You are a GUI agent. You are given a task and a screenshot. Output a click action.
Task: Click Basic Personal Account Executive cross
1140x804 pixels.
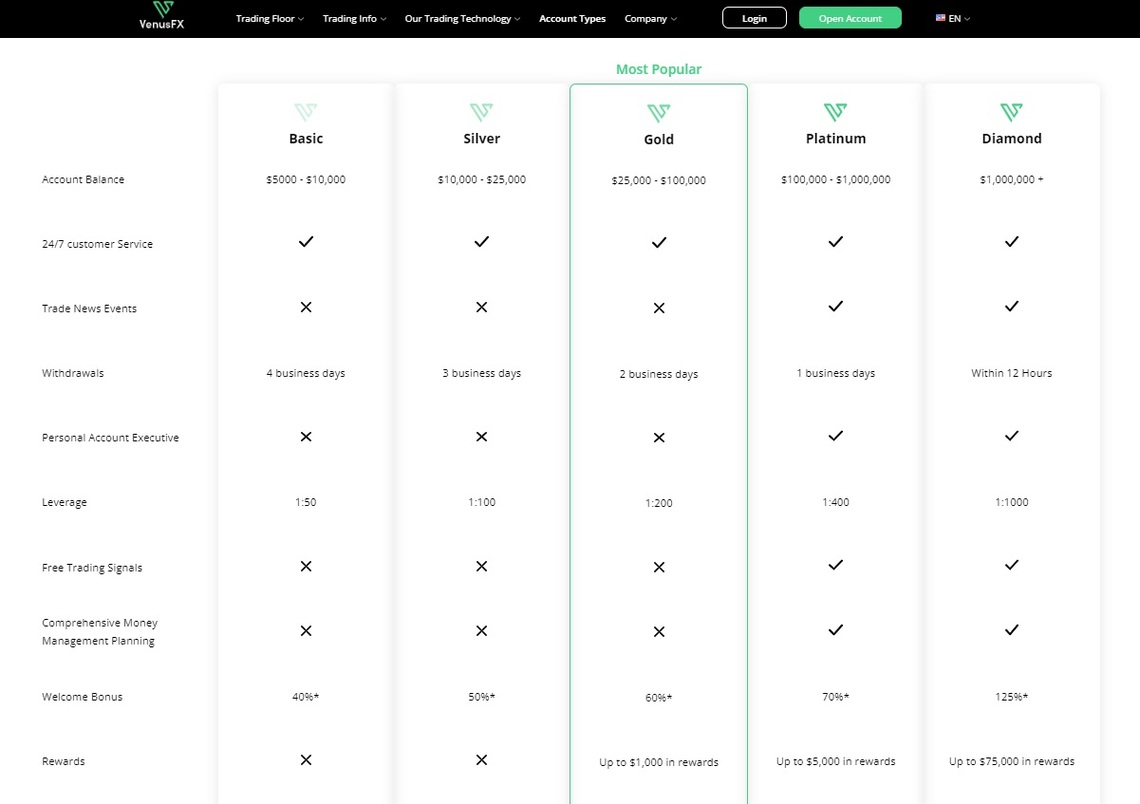(306, 436)
